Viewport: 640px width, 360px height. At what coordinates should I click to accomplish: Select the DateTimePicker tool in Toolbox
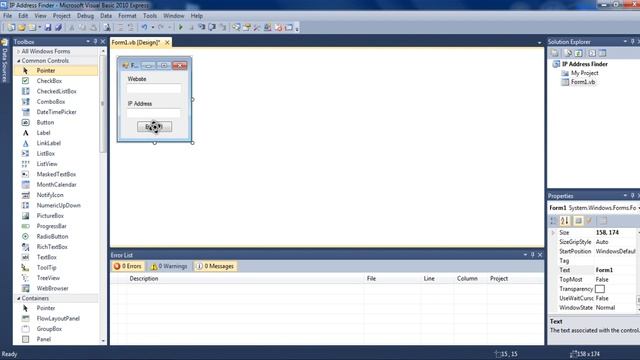pyautogui.click(x=56, y=112)
